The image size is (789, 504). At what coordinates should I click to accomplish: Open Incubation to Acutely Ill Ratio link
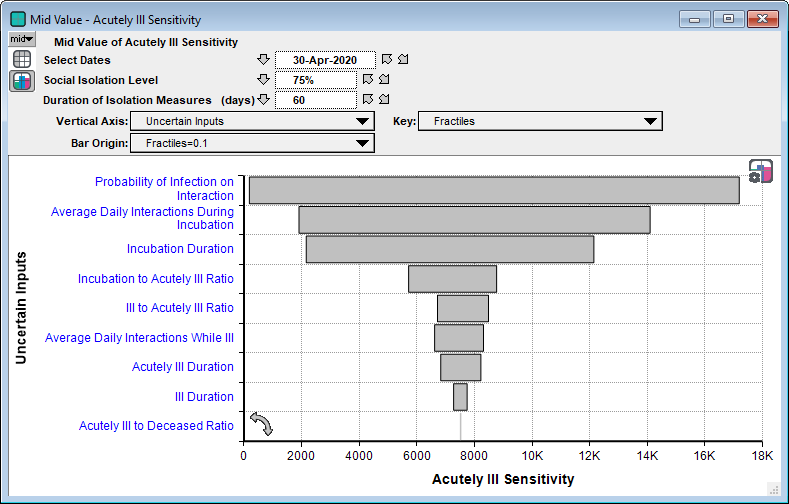pos(155,279)
